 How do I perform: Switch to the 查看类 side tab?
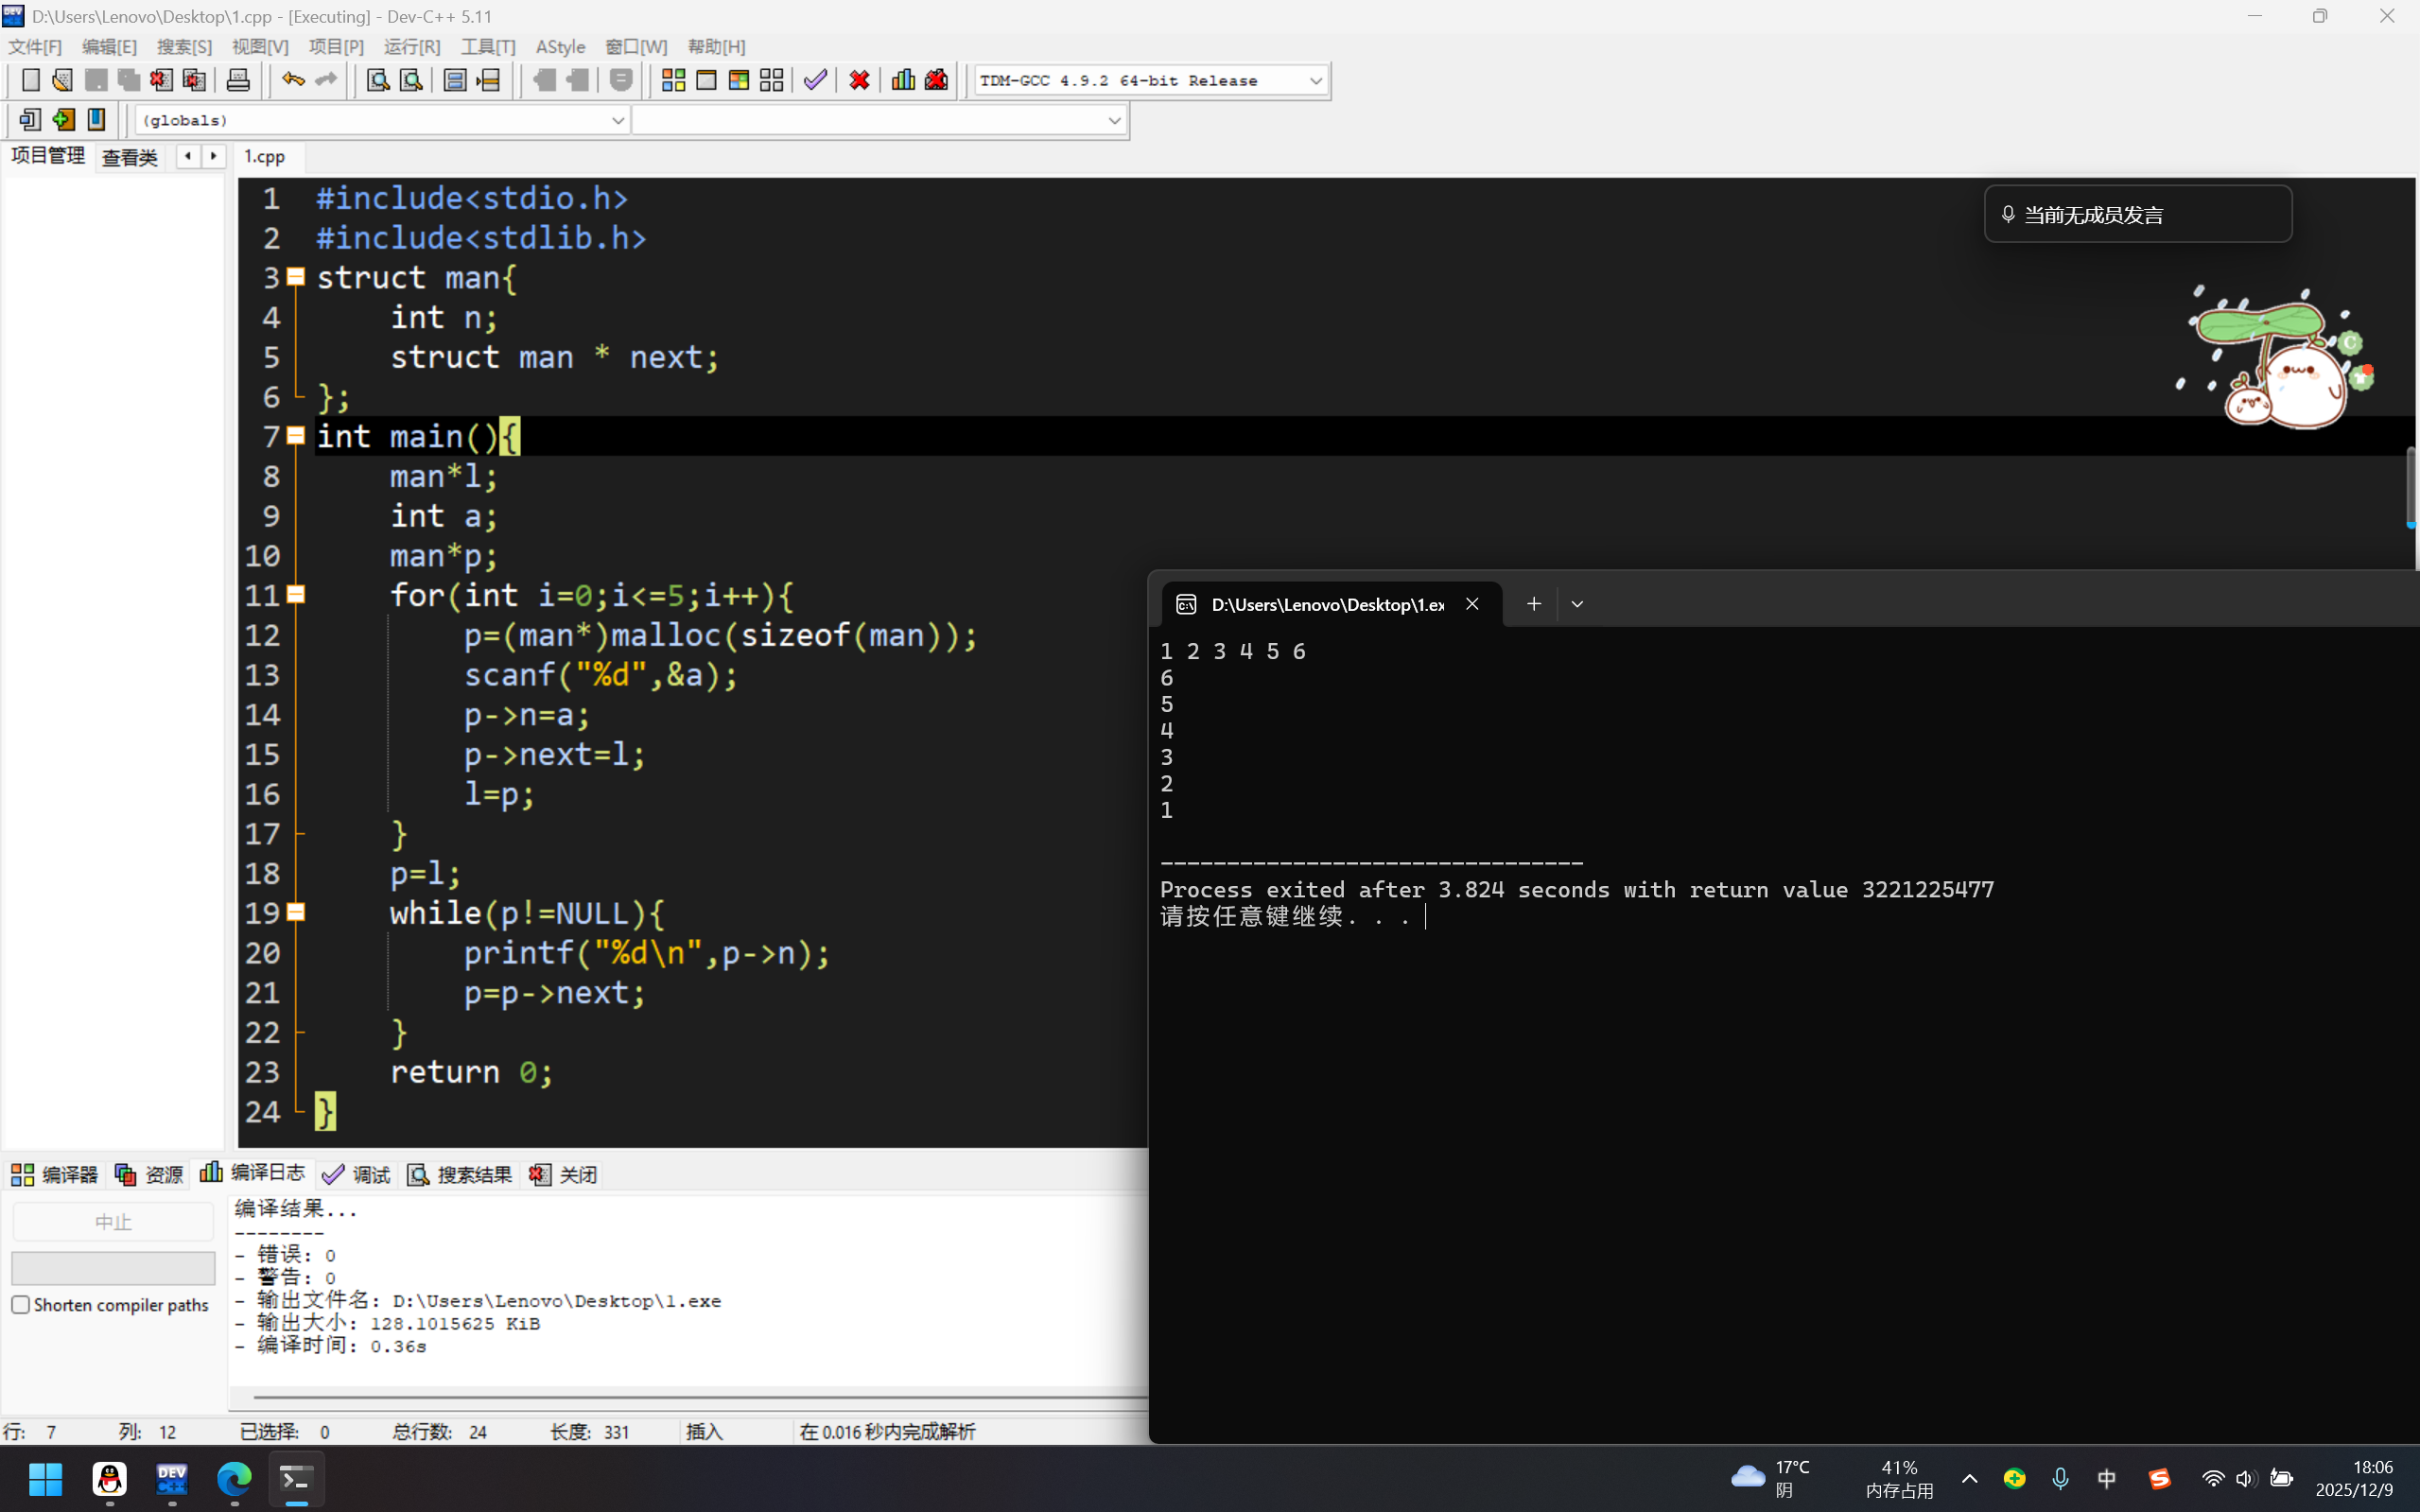[130, 157]
